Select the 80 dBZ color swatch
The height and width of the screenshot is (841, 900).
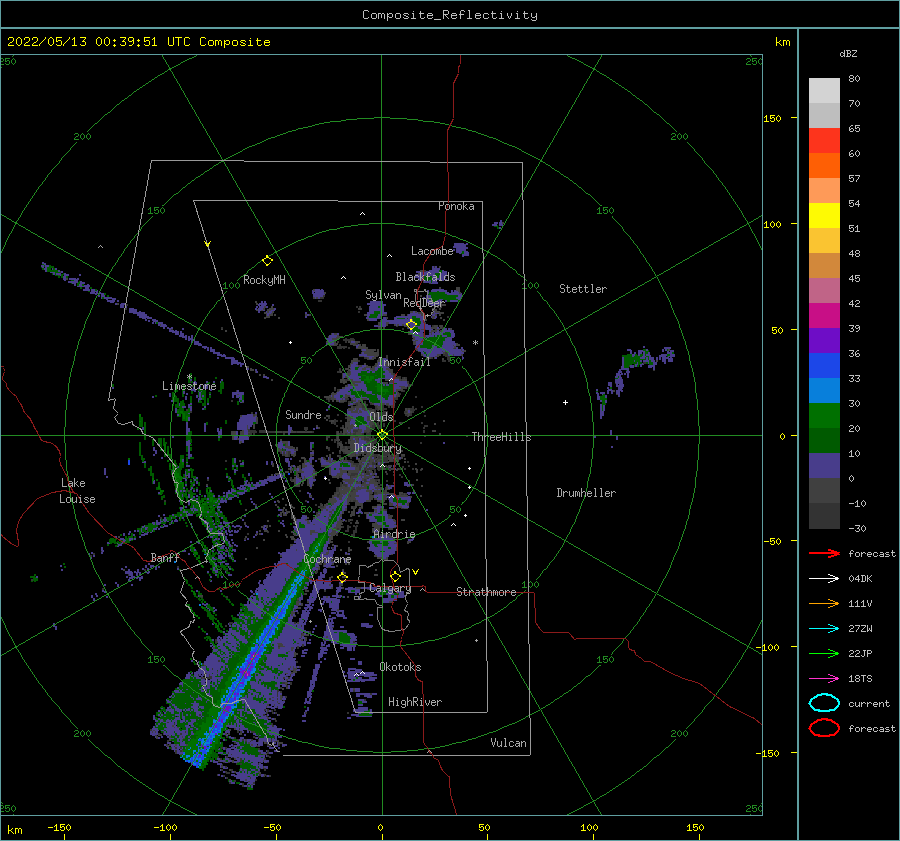tap(824, 91)
